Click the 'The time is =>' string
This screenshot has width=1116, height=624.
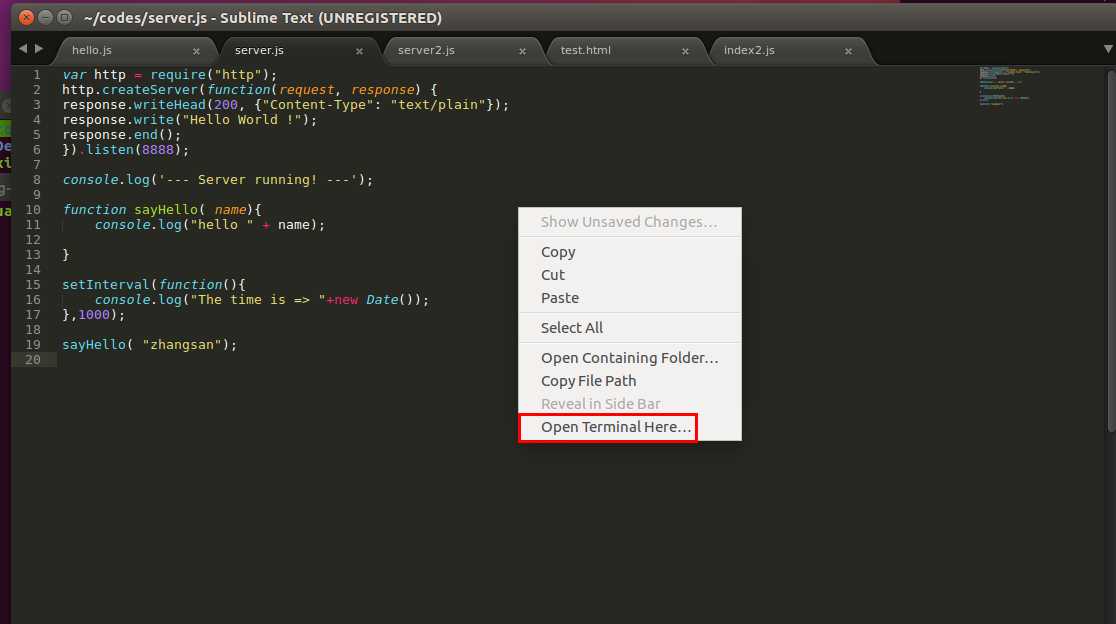coord(258,300)
